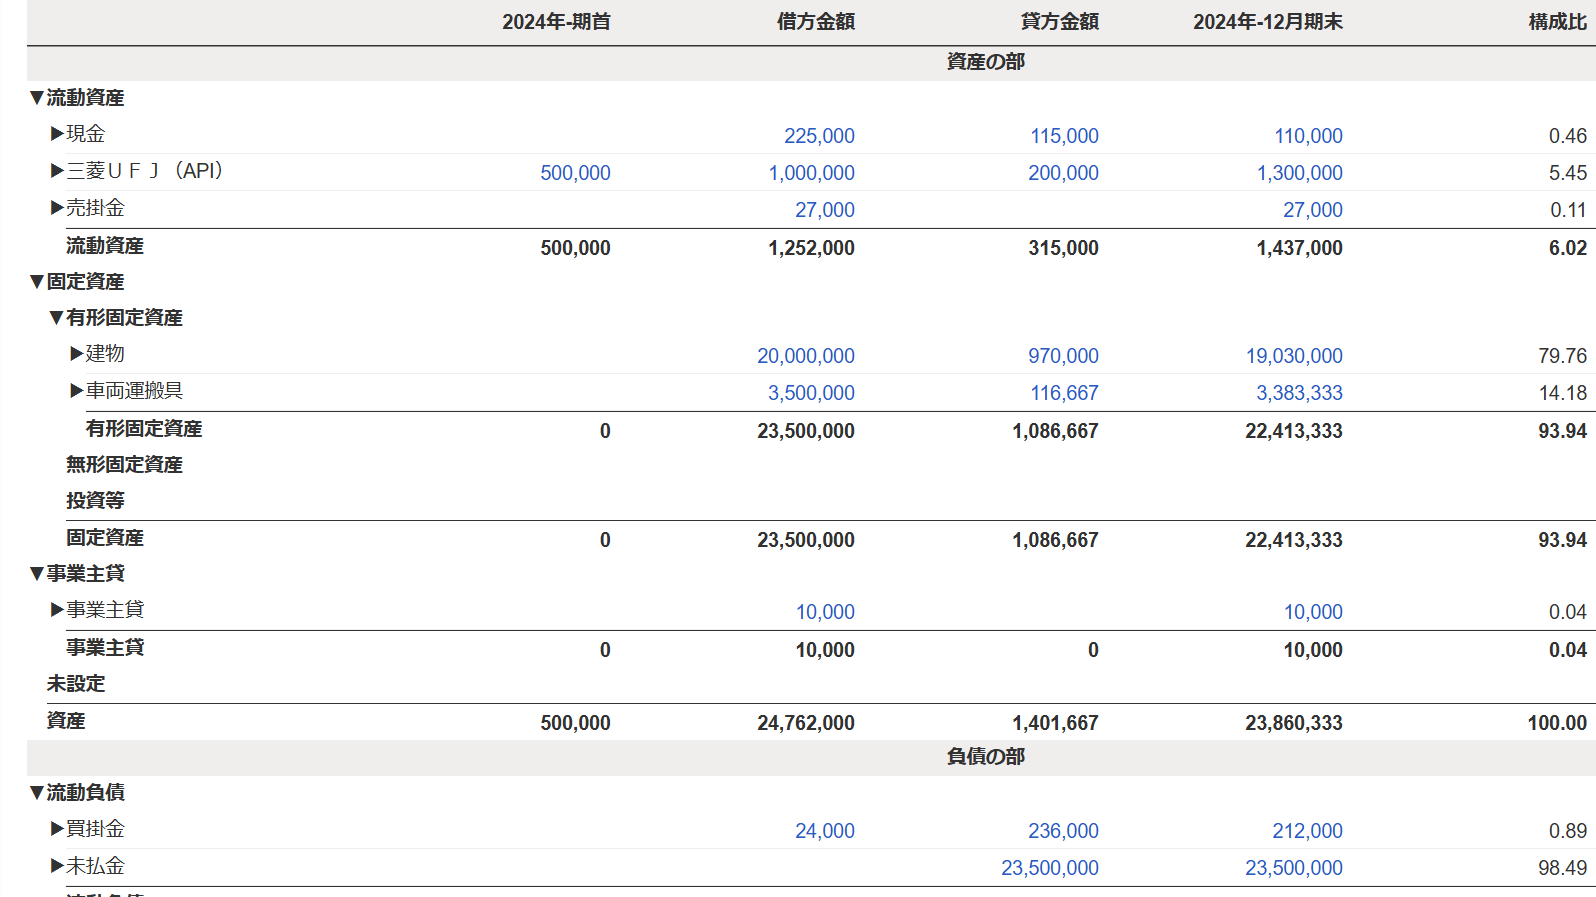Select the 資産の部 section heading
This screenshot has width=1596, height=897.
click(986, 62)
